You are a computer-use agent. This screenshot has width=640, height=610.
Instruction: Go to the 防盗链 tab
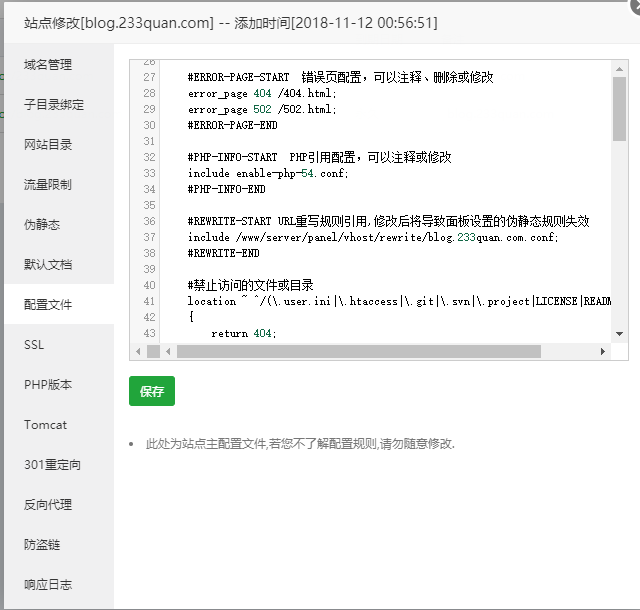click(42, 545)
